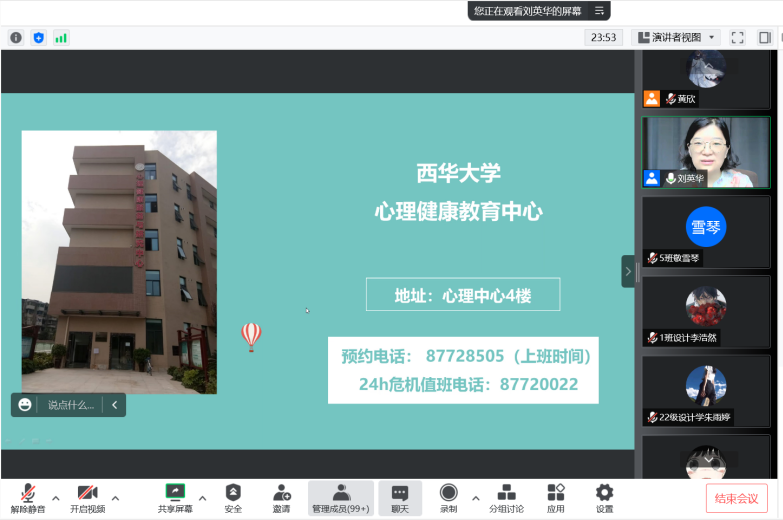This screenshot has width=783, height=520.
Task: Expand the video options arrow
Action: pos(115,498)
